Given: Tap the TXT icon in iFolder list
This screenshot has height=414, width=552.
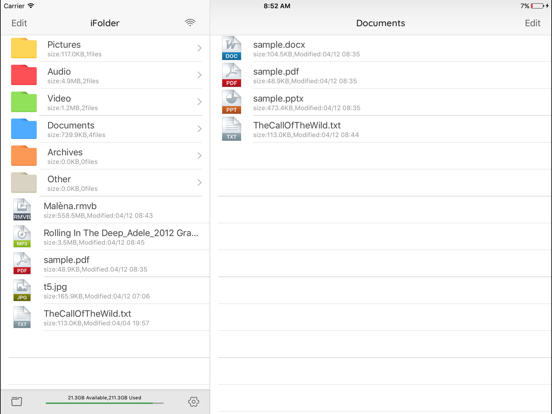Looking at the screenshot, I should tap(22, 317).
